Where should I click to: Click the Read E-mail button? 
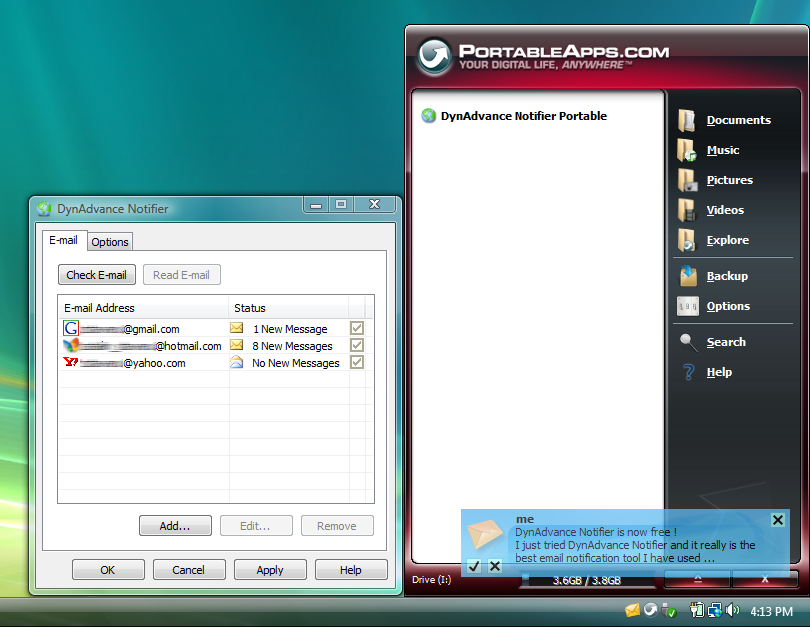[181, 275]
